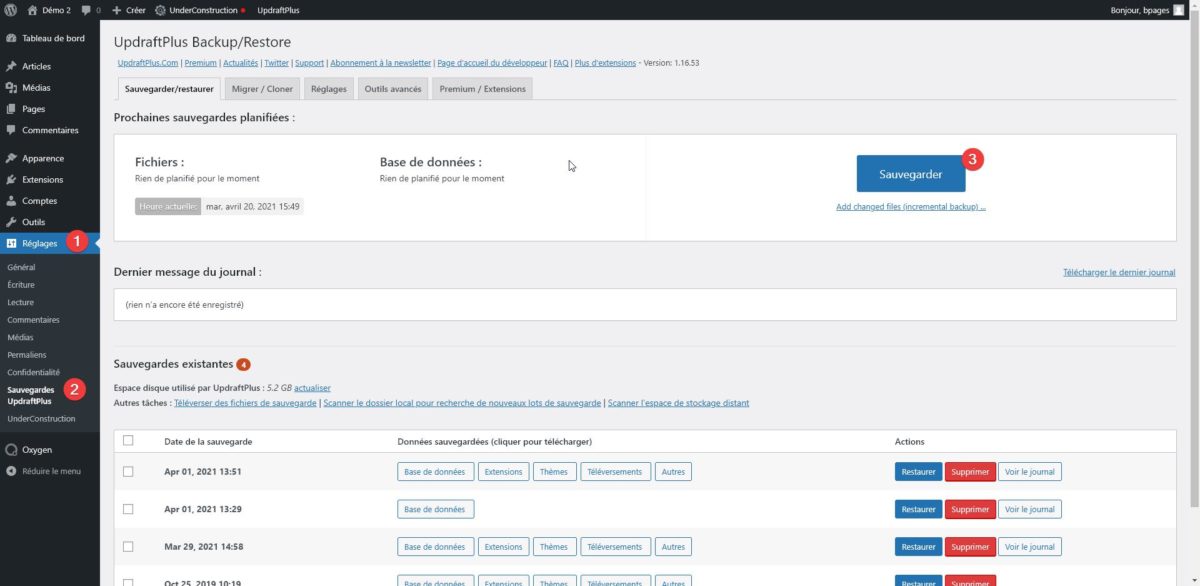Open the UnderConstruction gear in the admin bar

point(161,10)
